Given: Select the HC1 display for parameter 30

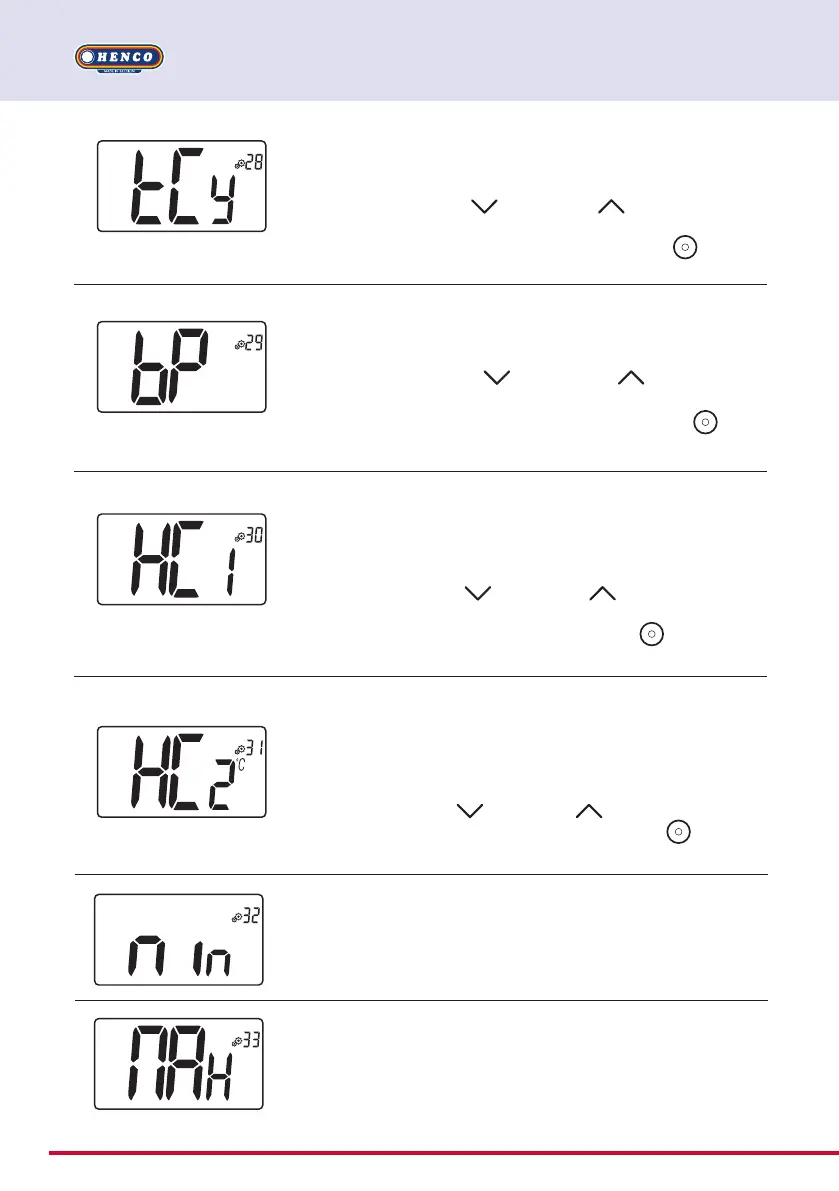Looking at the screenshot, I should click(x=181, y=559).
